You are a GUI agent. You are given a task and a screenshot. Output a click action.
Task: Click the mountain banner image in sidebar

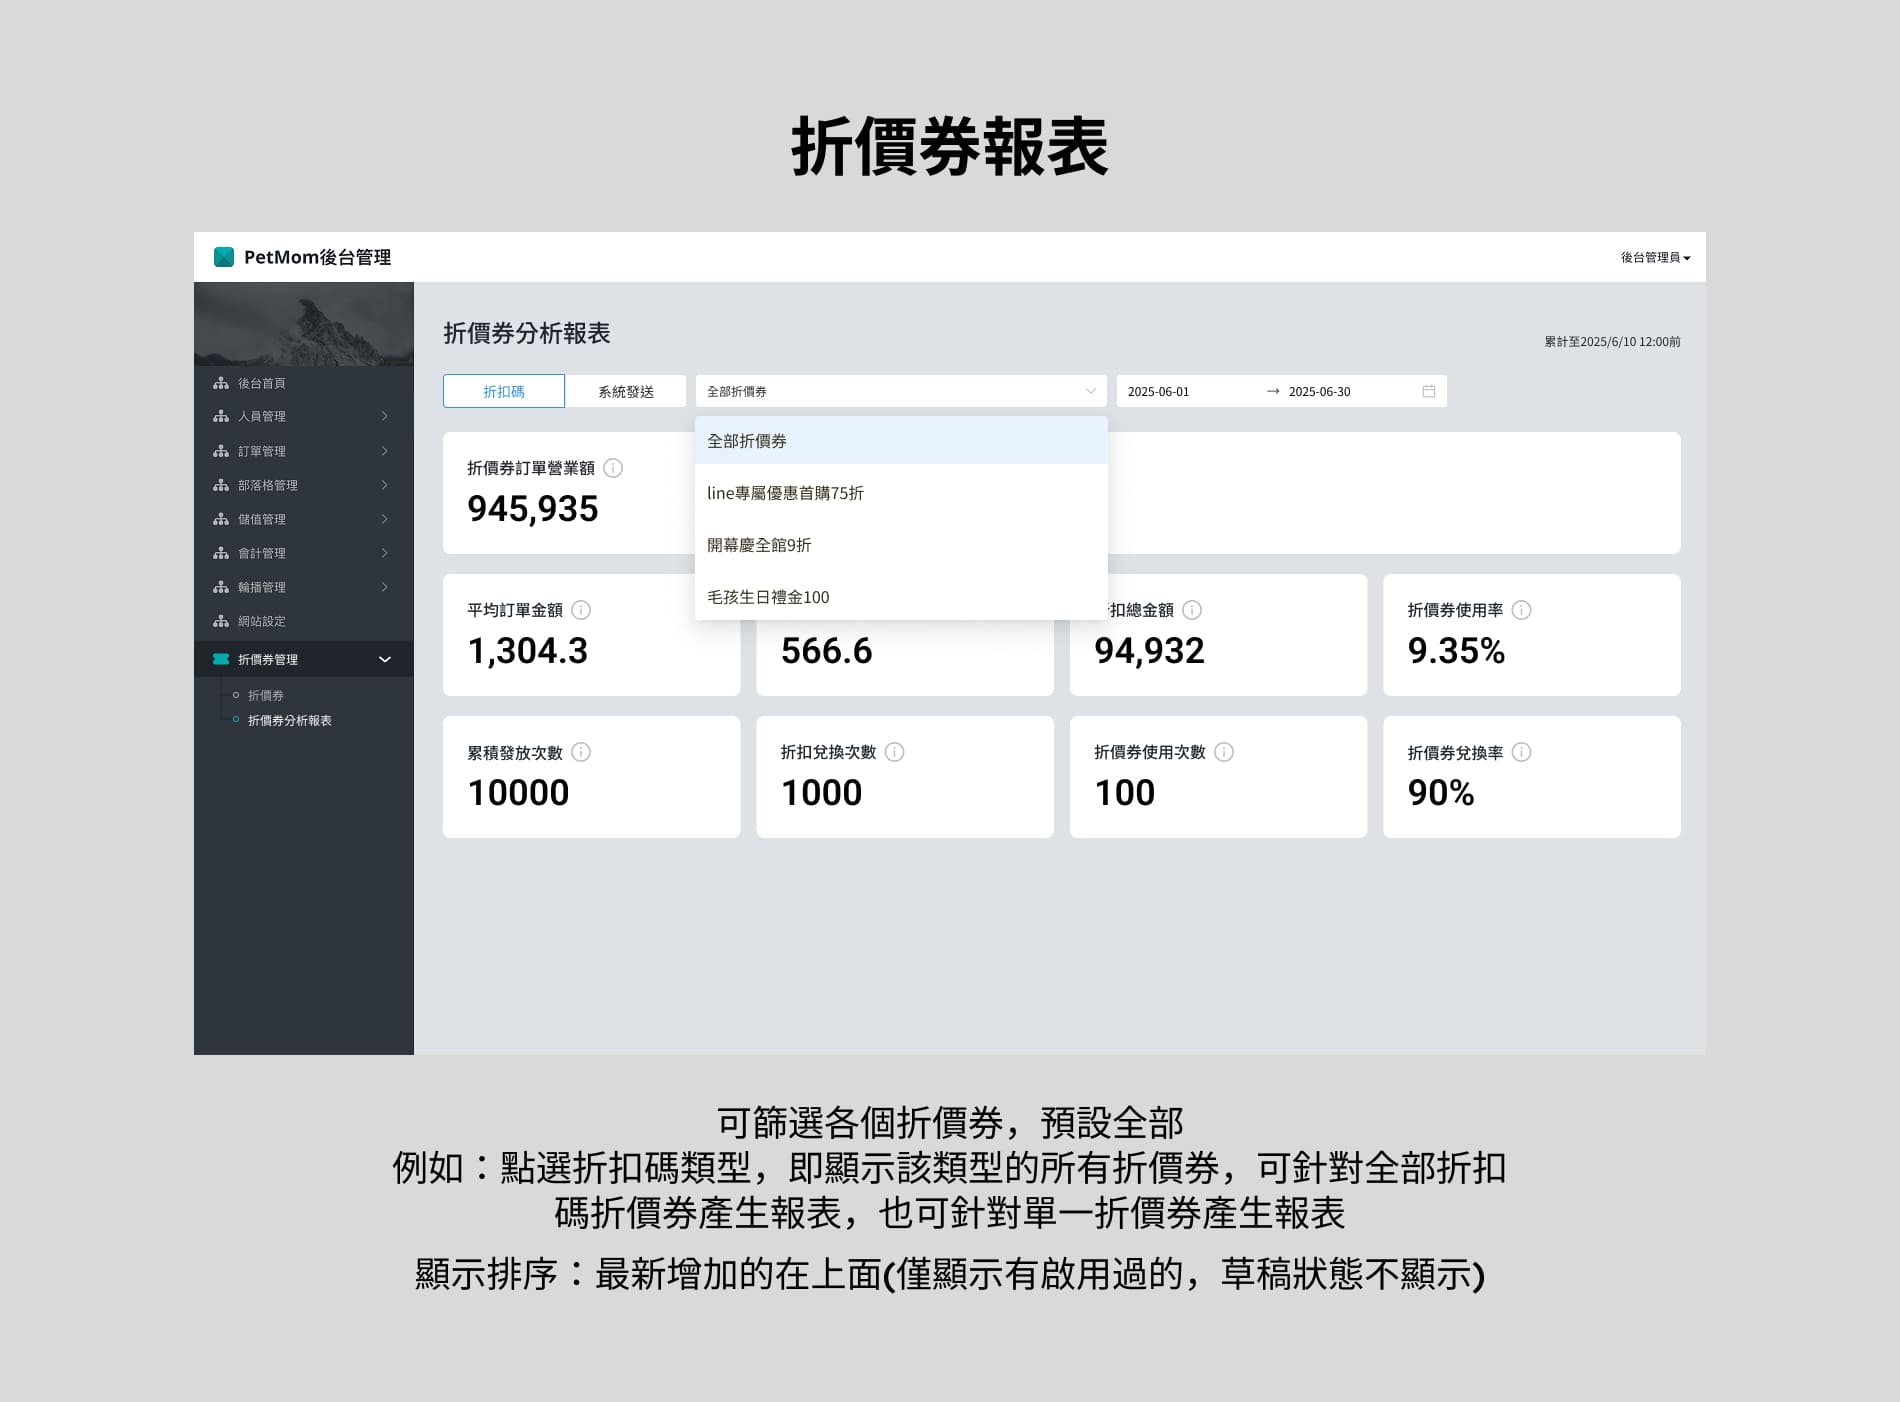coord(304,324)
